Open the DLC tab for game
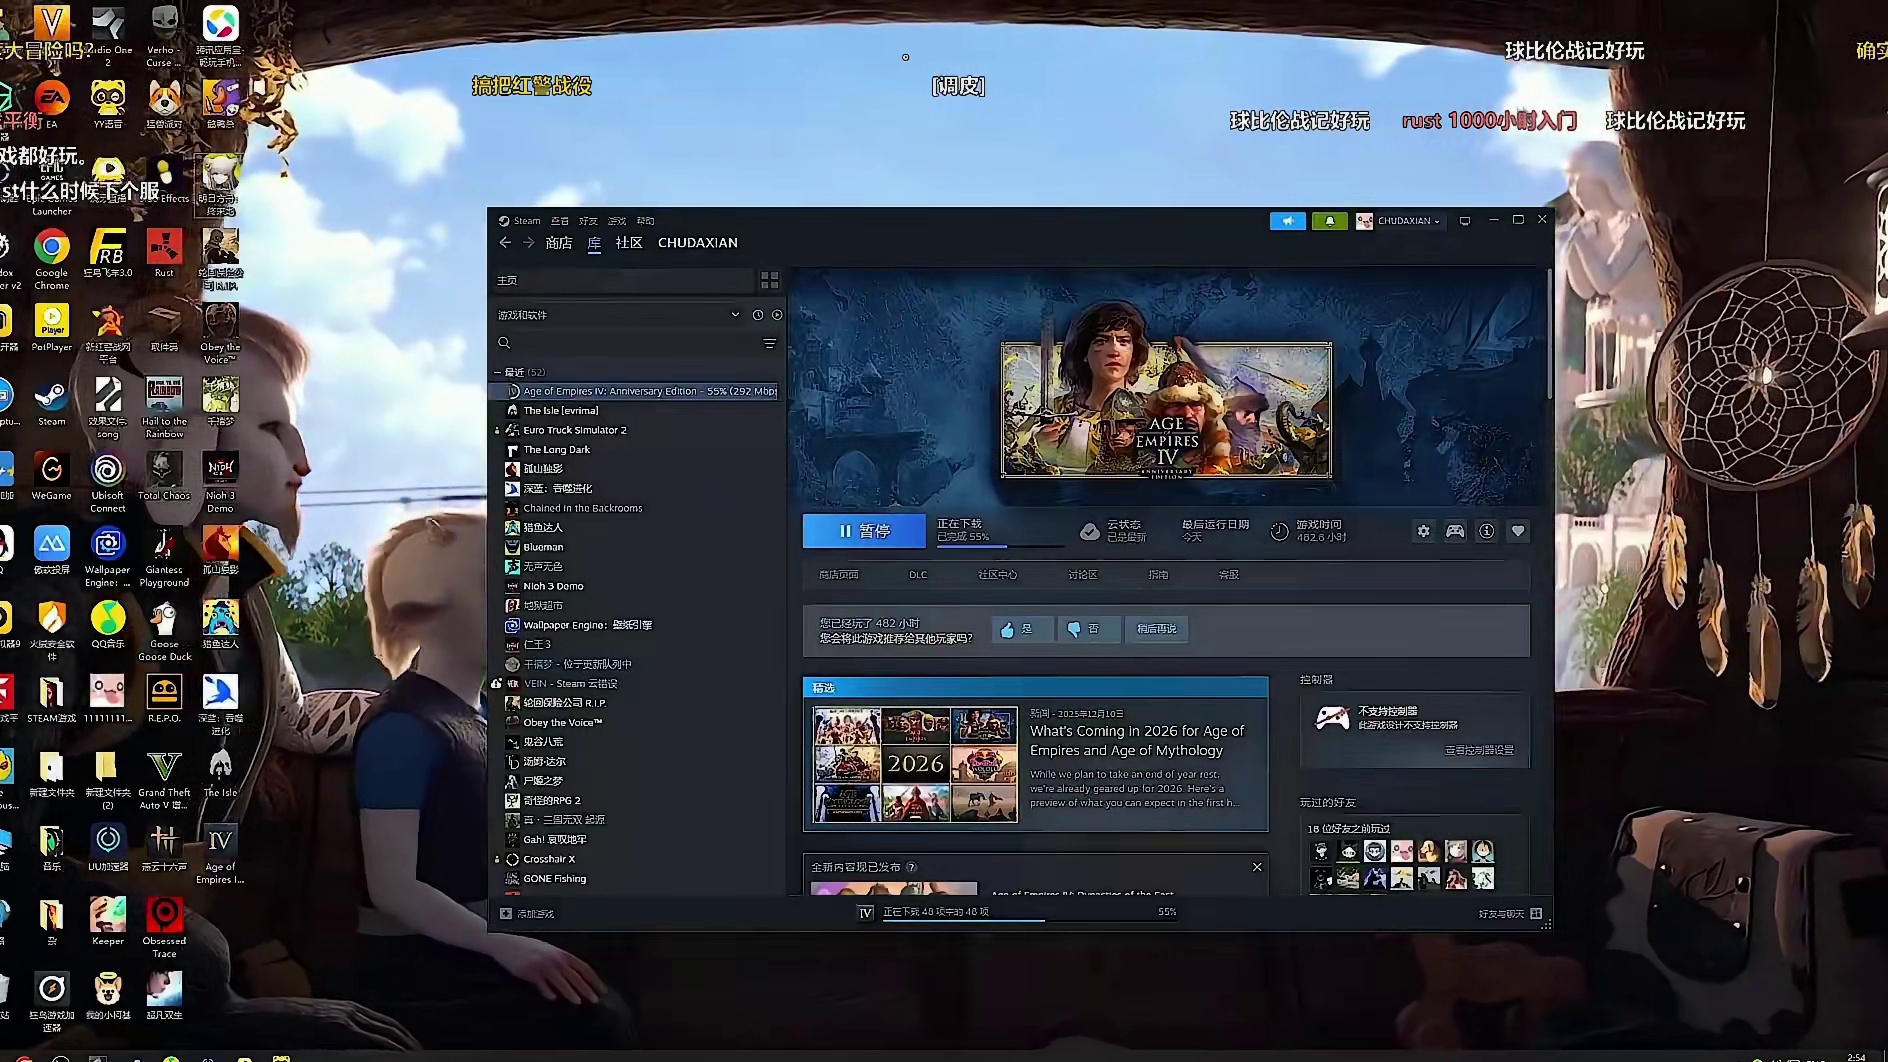 click(918, 575)
